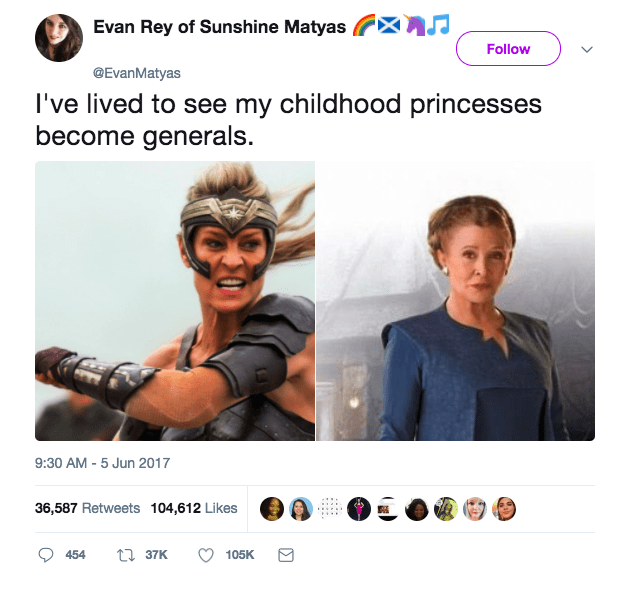The image size is (634, 592).
Task: Click the first liker avatar in row
Action: (271, 509)
